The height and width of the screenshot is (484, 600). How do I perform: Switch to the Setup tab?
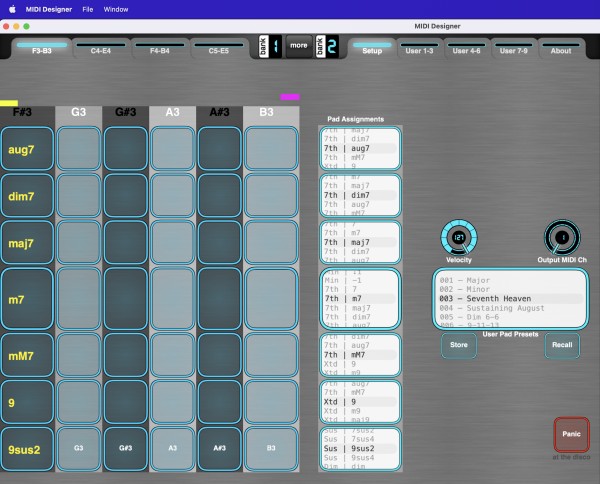click(372, 48)
